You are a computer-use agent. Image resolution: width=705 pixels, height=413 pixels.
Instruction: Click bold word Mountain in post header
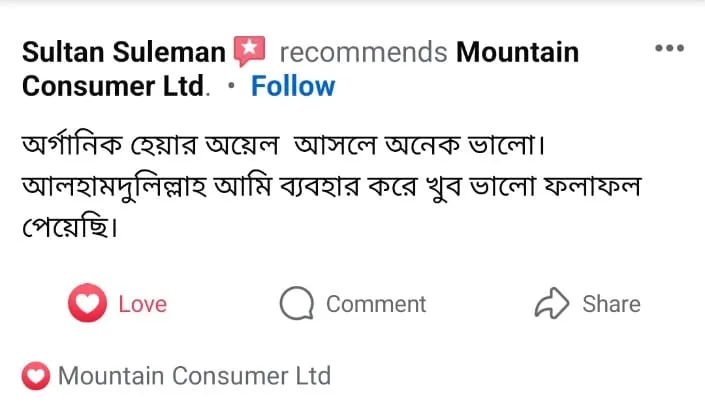tap(517, 51)
